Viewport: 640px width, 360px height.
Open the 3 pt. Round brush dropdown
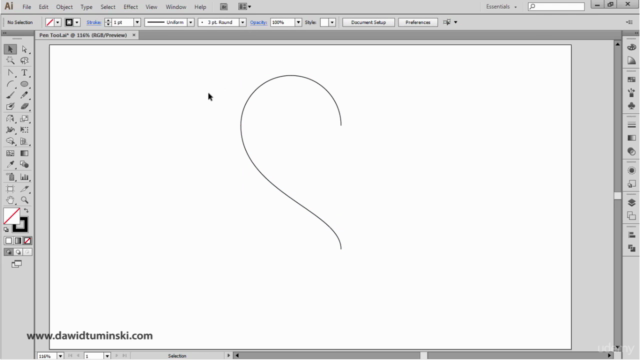pos(242,22)
